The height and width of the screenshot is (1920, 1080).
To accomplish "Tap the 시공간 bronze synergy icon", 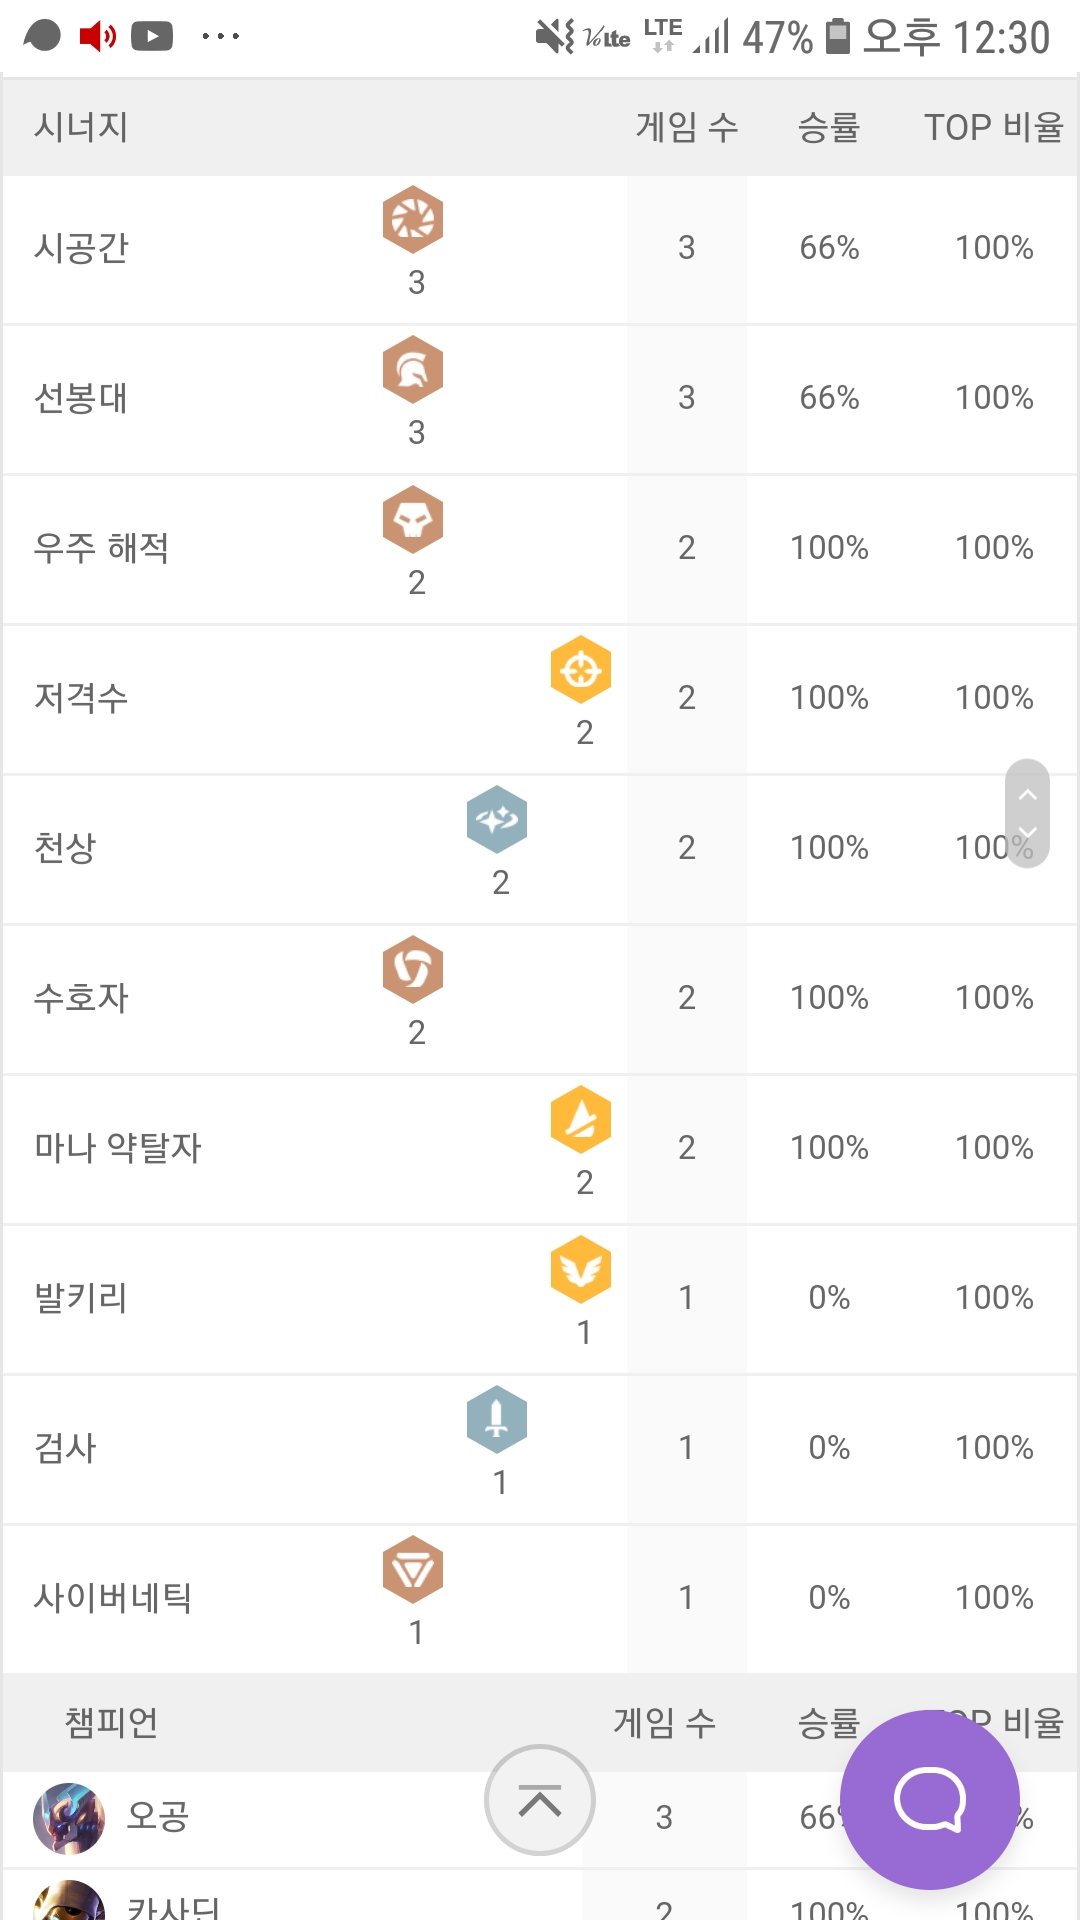I will pyautogui.click(x=413, y=219).
